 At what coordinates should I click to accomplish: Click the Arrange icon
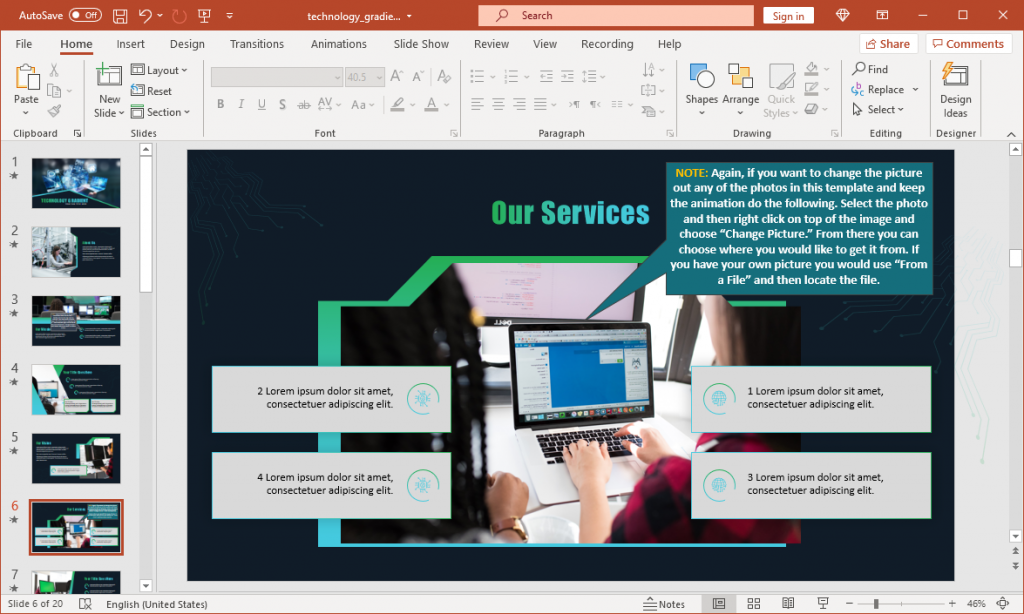(x=741, y=88)
